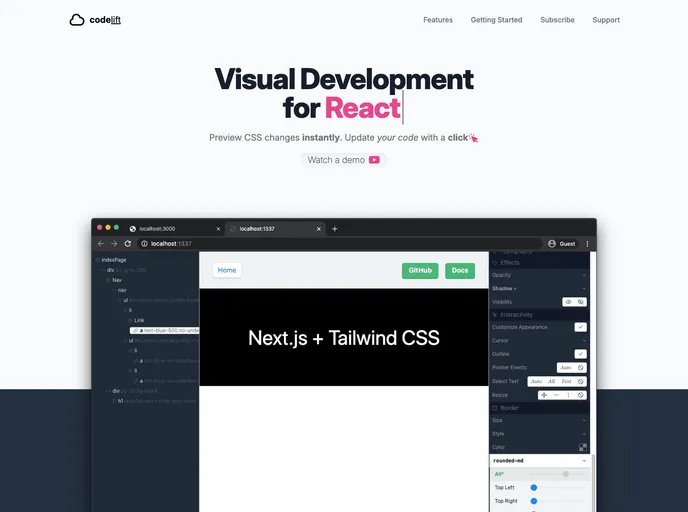
Task: Select the IndexPage tree row
Action: [147, 260]
